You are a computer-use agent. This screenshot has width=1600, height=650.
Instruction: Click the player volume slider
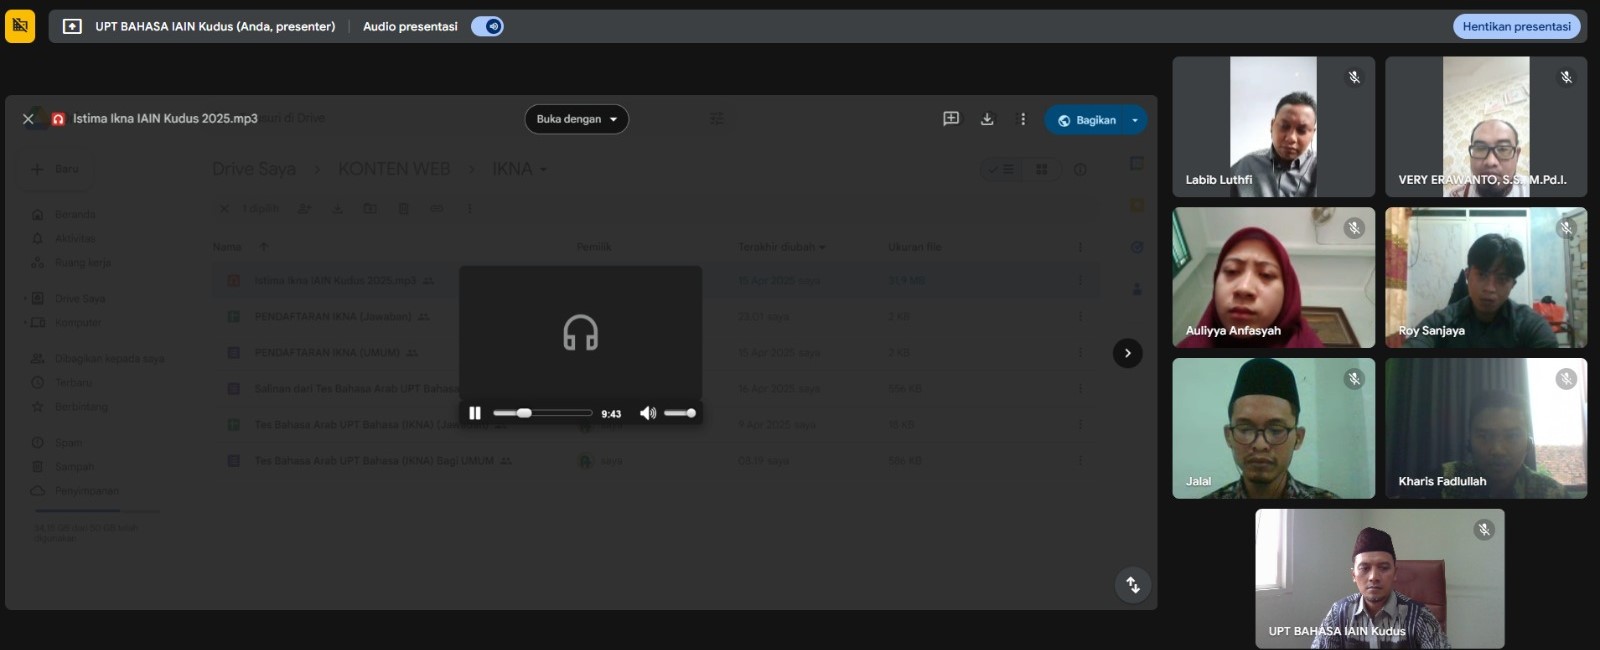click(680, 413)
